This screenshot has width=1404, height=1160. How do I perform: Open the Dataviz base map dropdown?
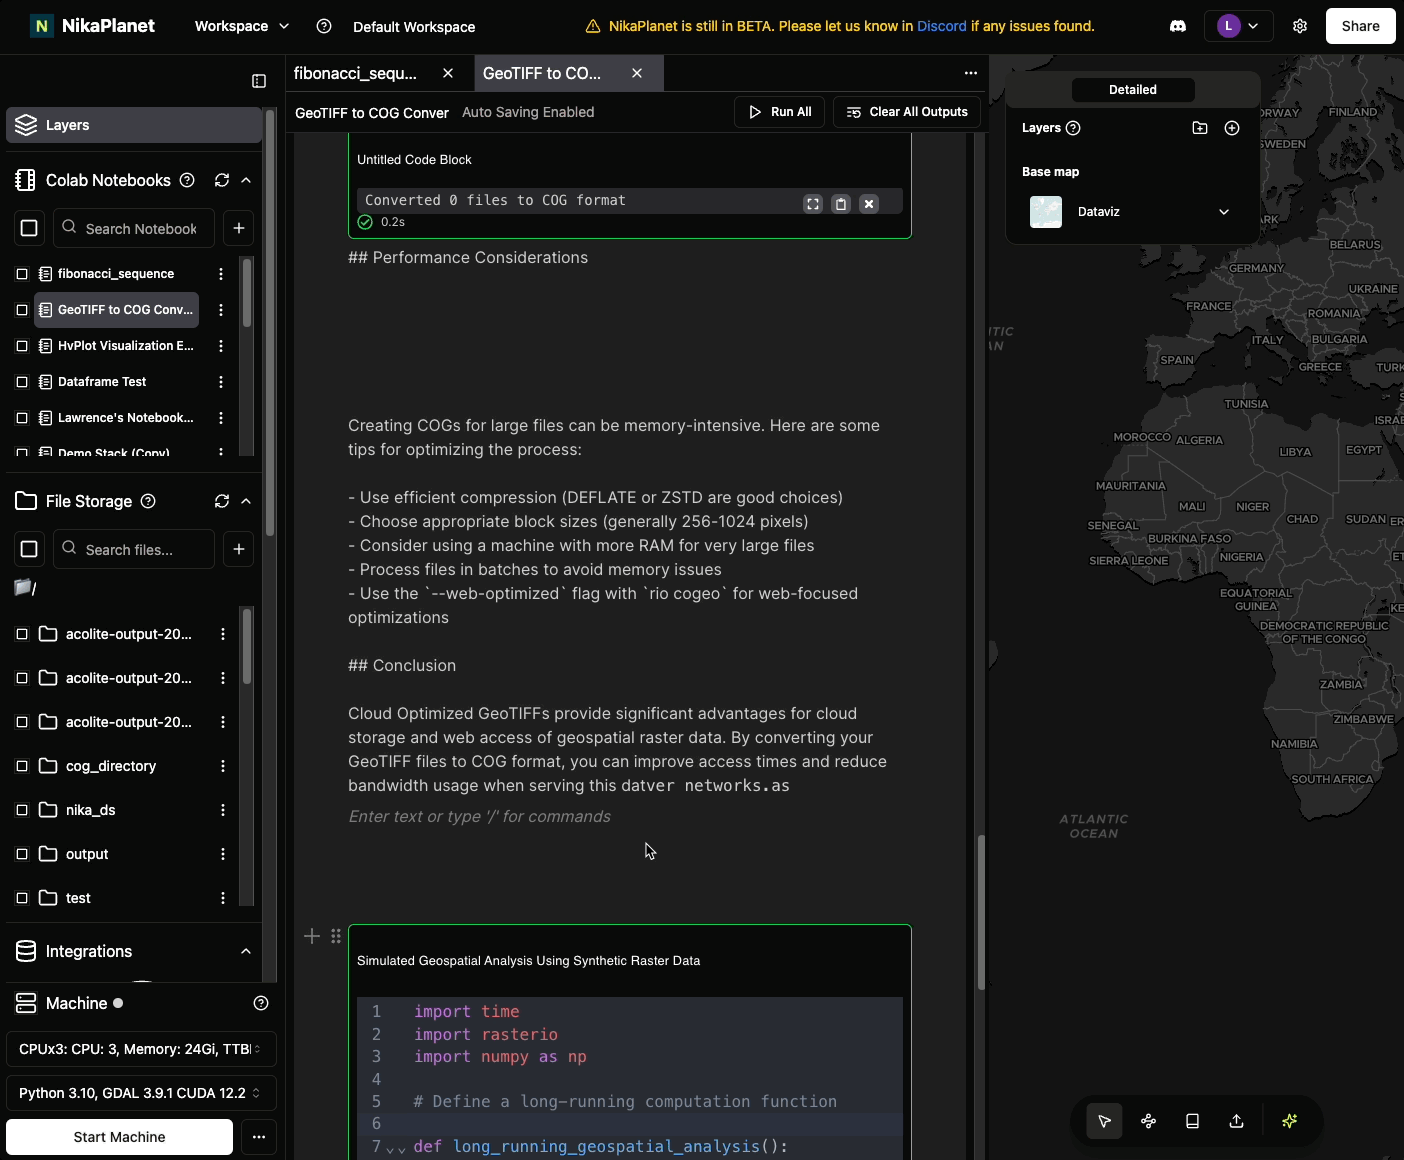click(1224, 211)
